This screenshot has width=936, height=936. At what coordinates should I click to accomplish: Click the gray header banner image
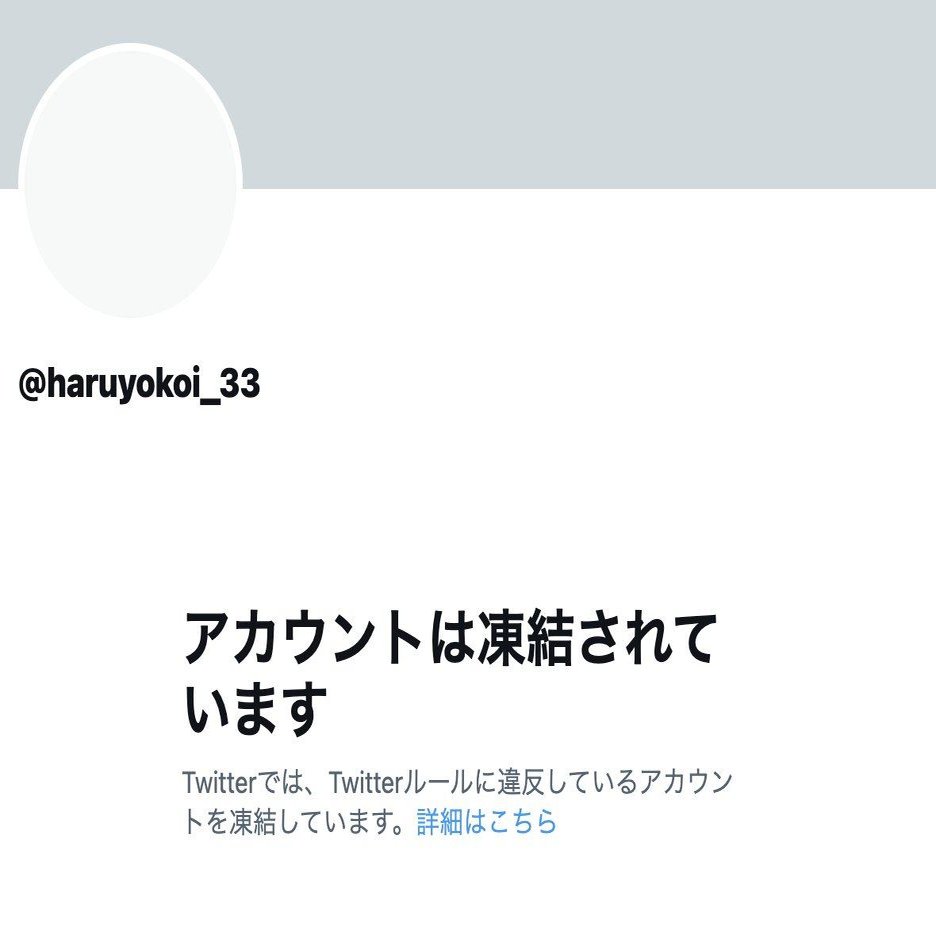[468, 94]
